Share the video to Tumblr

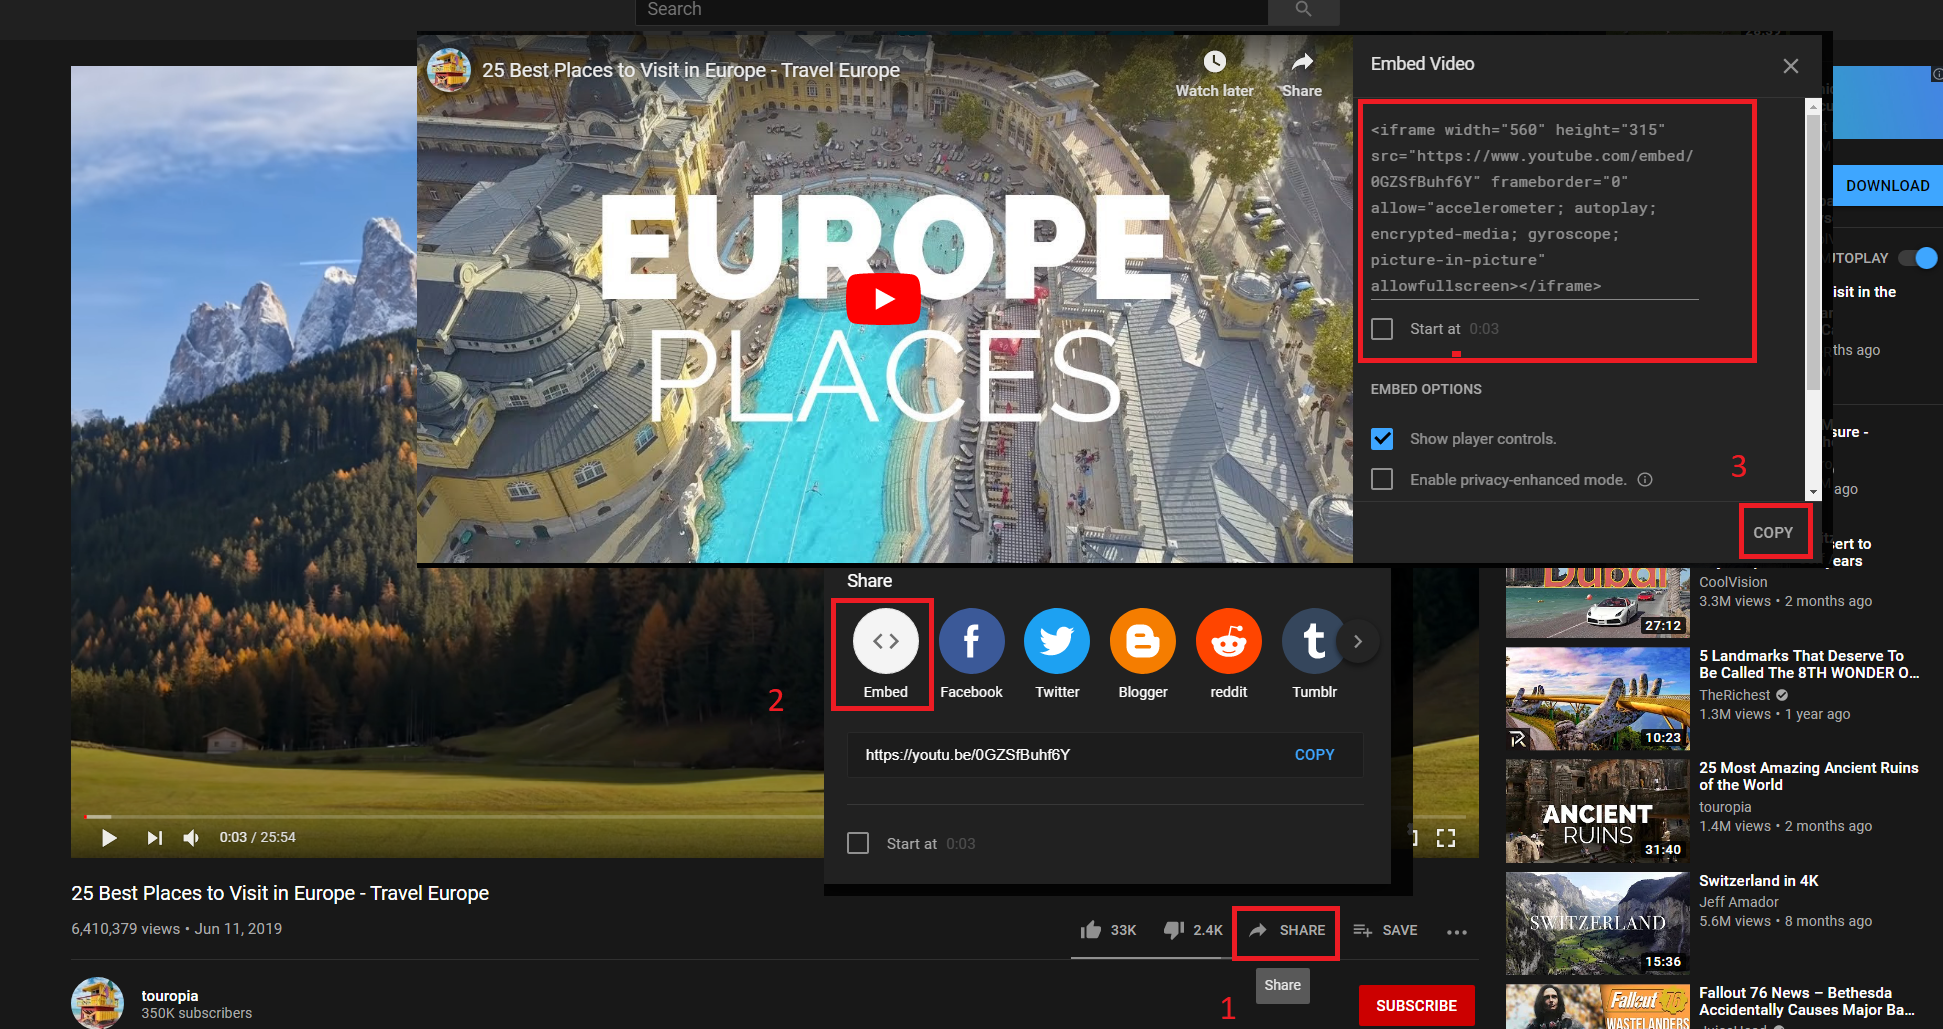1313,641
